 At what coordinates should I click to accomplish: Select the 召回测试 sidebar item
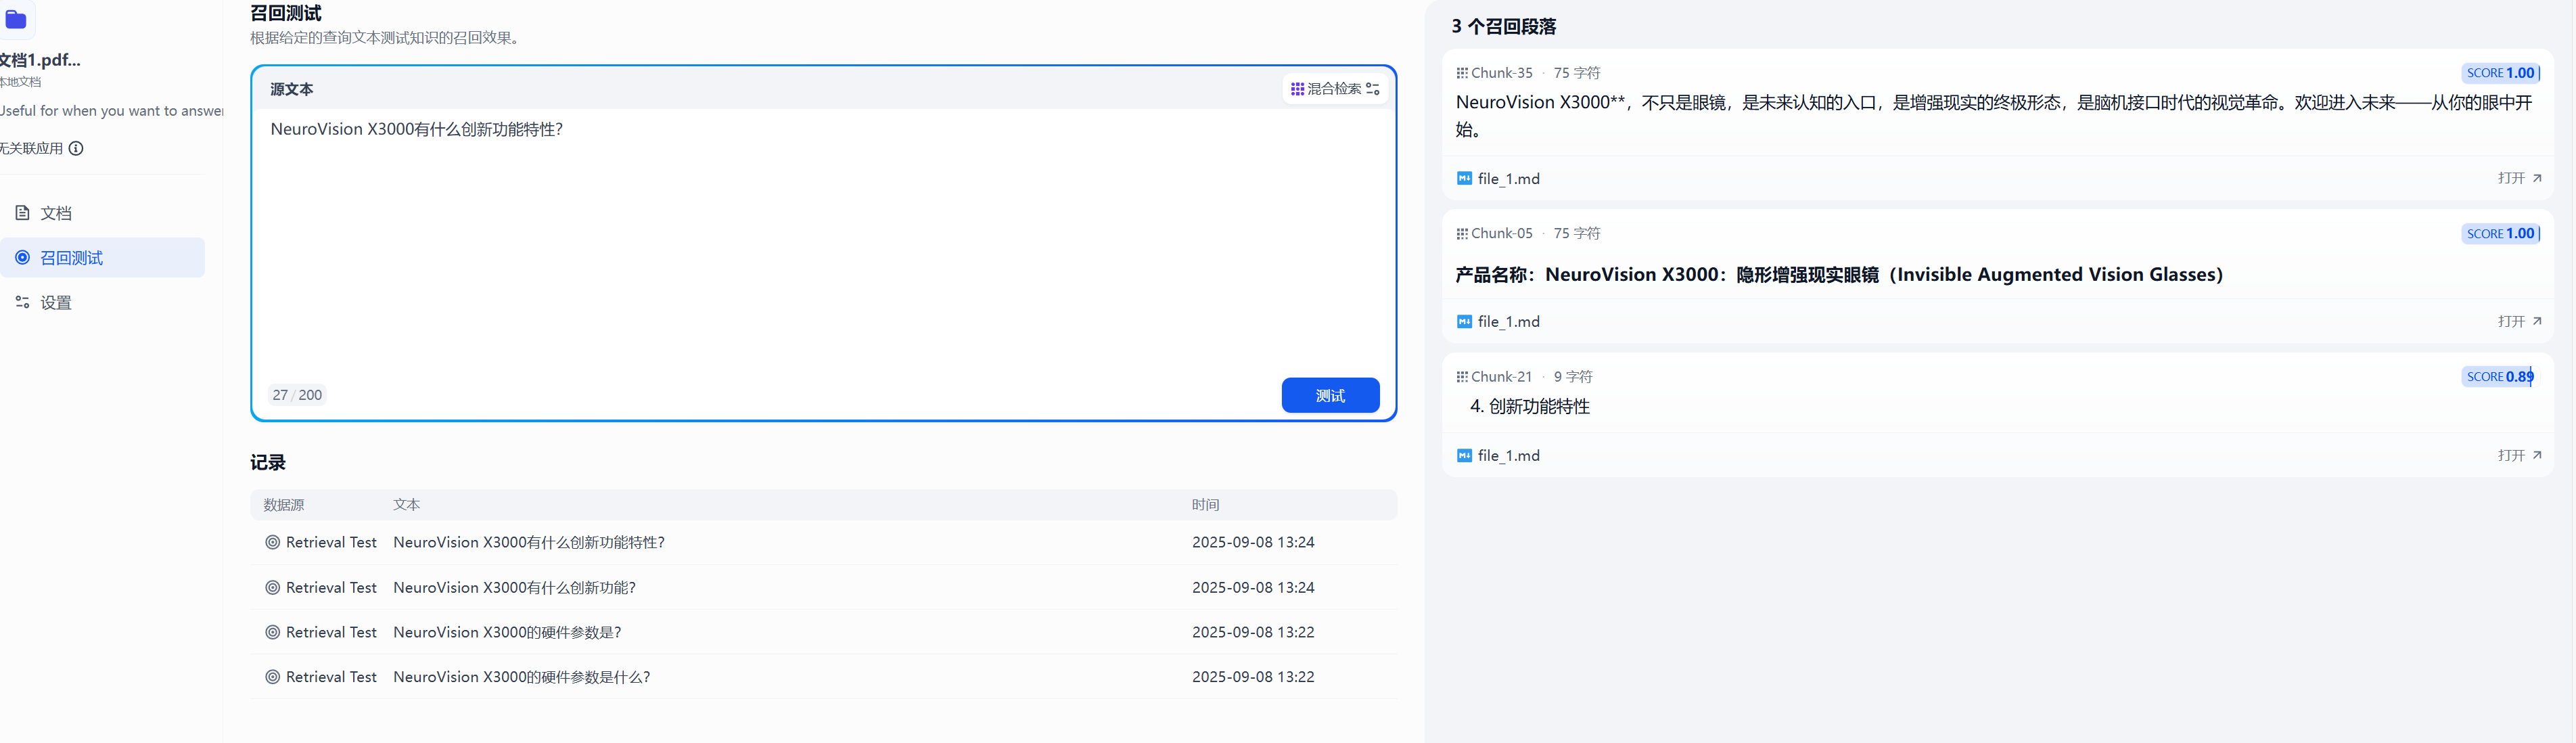click(72, 258)
